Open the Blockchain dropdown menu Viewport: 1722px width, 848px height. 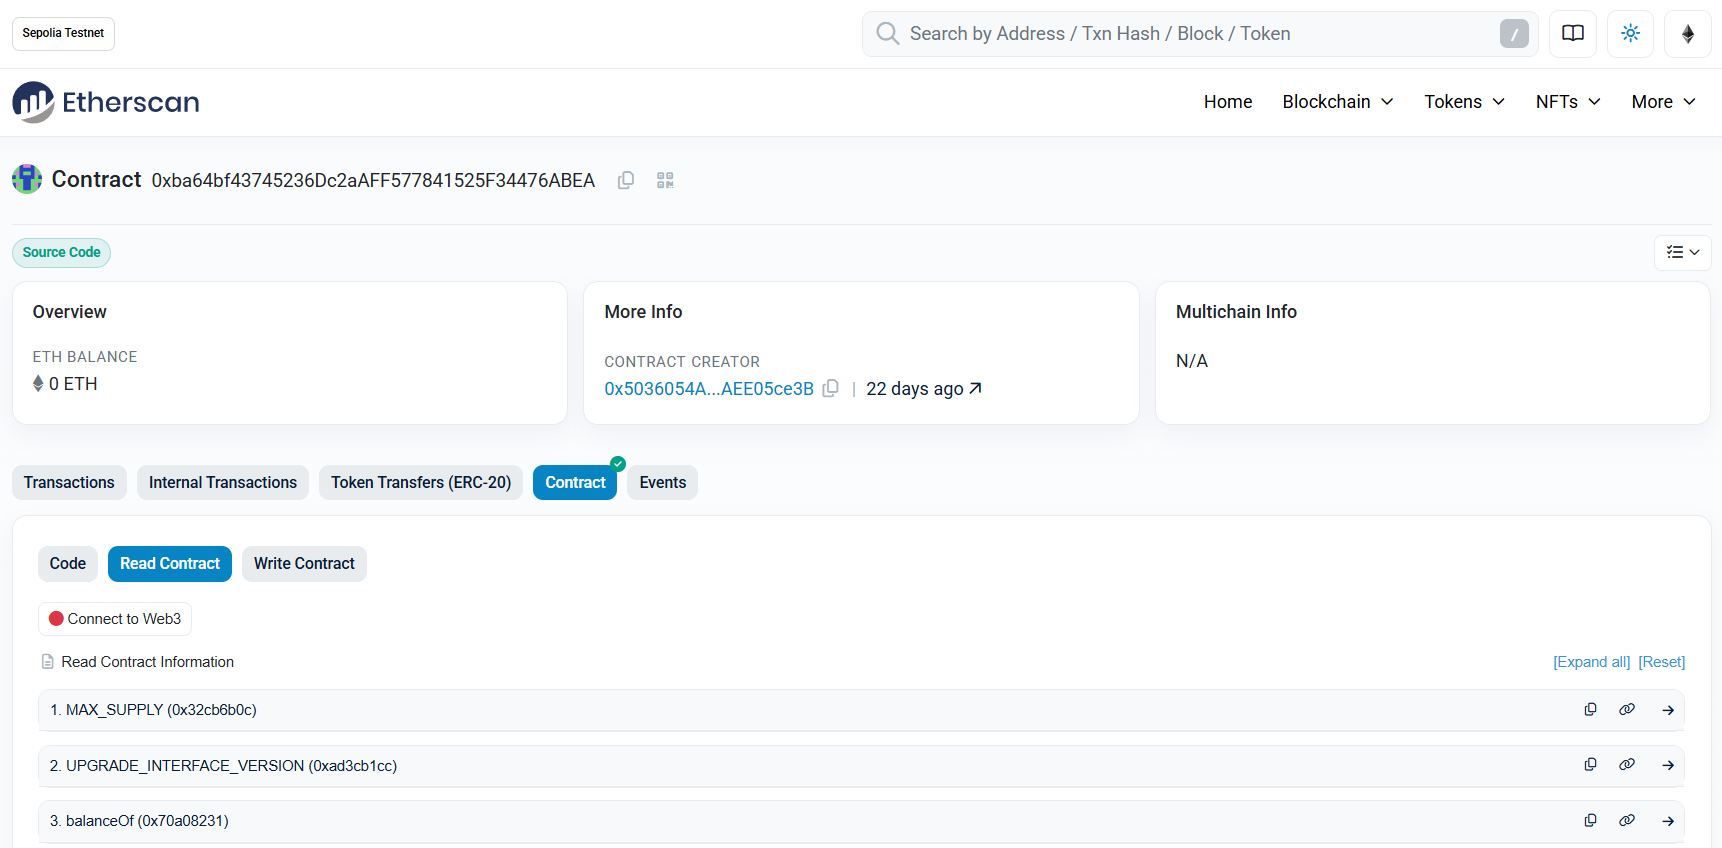[1338, 102]
